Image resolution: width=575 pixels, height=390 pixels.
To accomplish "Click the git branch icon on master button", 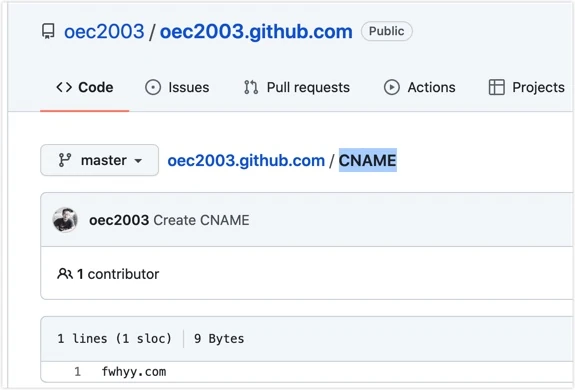I will 65,160.
